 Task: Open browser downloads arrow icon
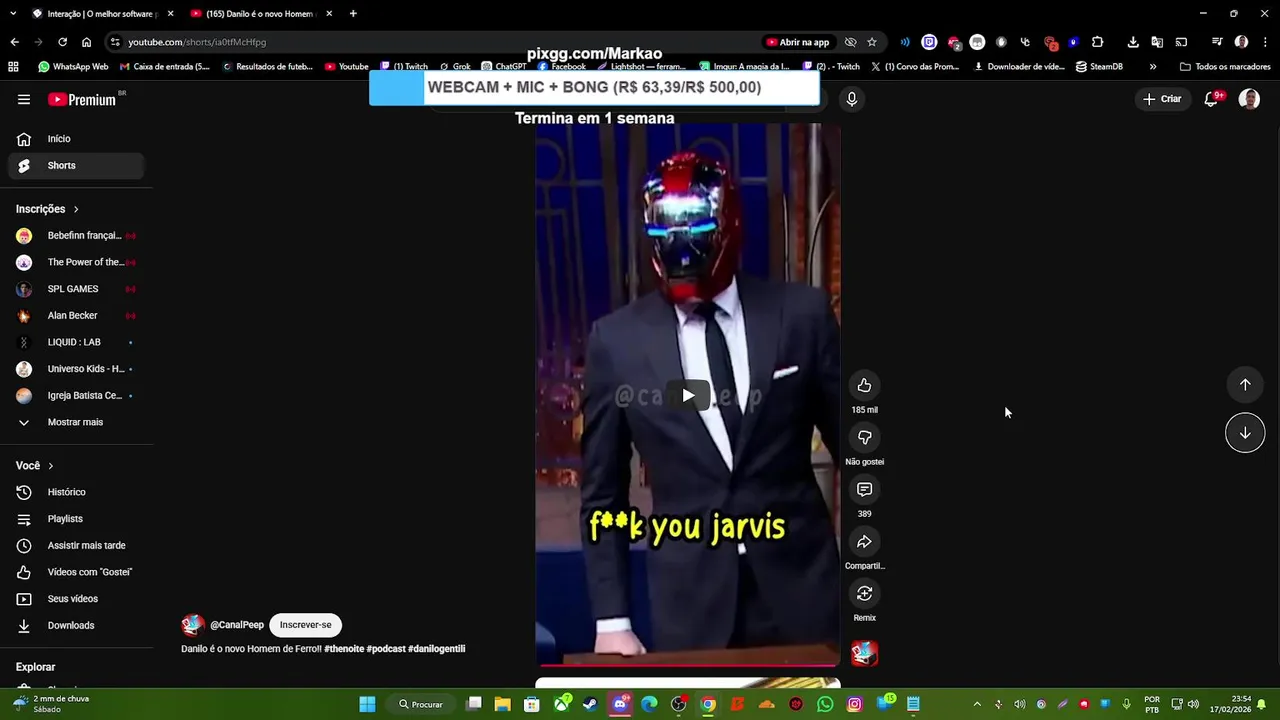(x=1133, y=42)
